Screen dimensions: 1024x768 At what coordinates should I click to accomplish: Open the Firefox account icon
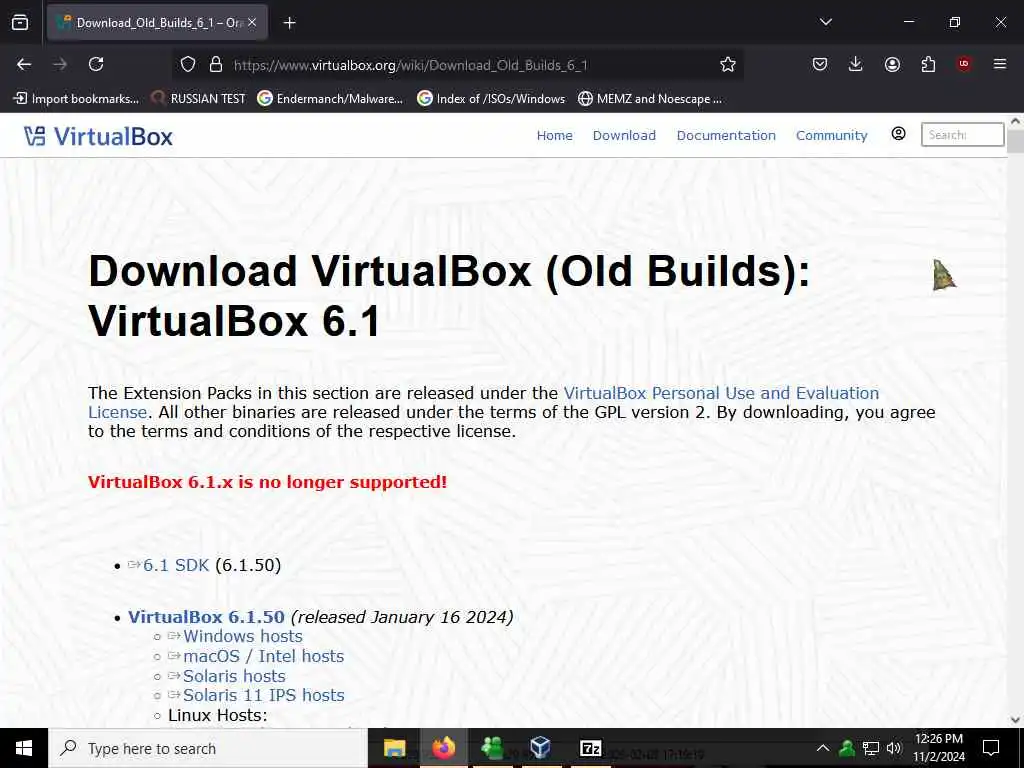(x=892, y=64)
